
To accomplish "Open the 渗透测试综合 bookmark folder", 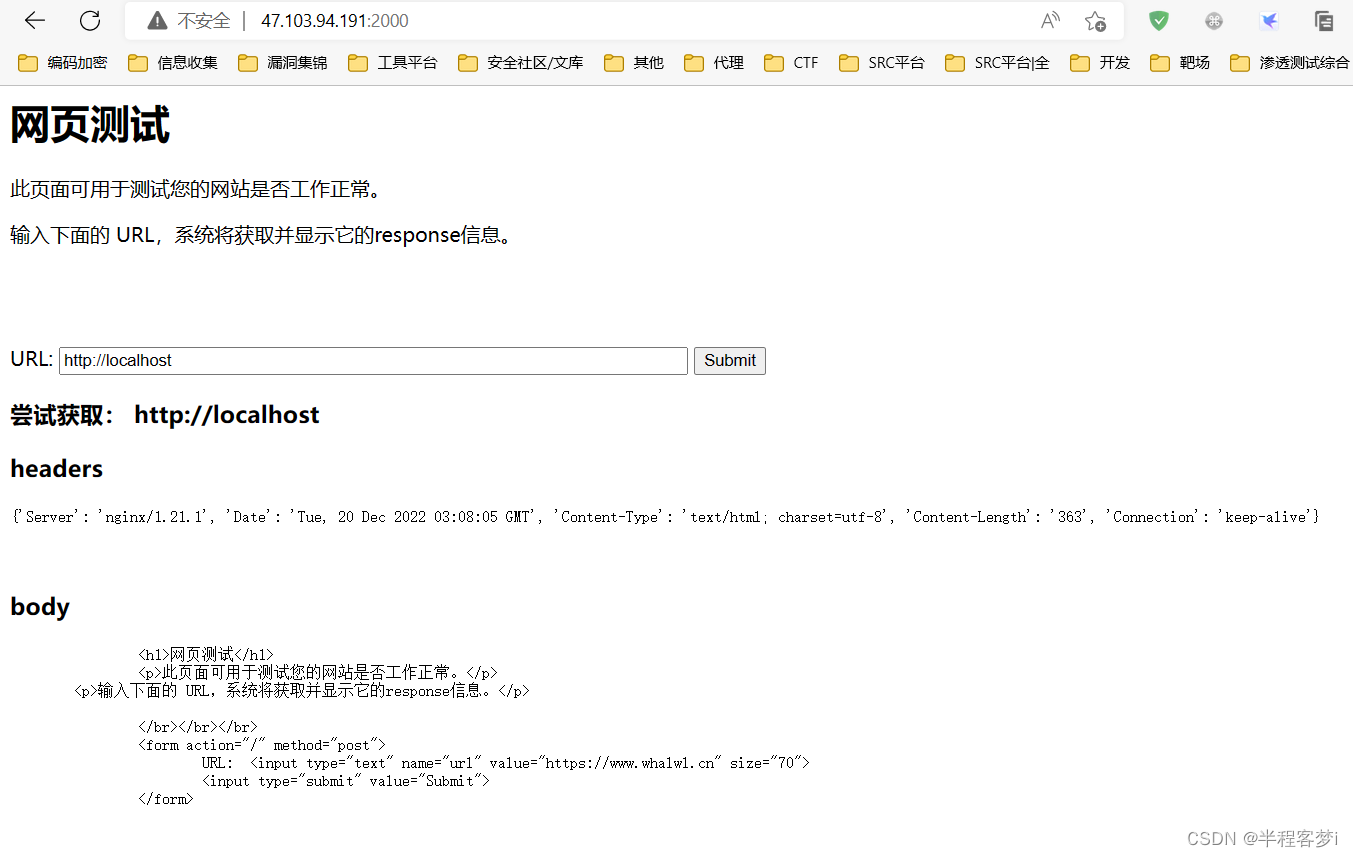I will pyautogui.click(x=1290, y=63).
